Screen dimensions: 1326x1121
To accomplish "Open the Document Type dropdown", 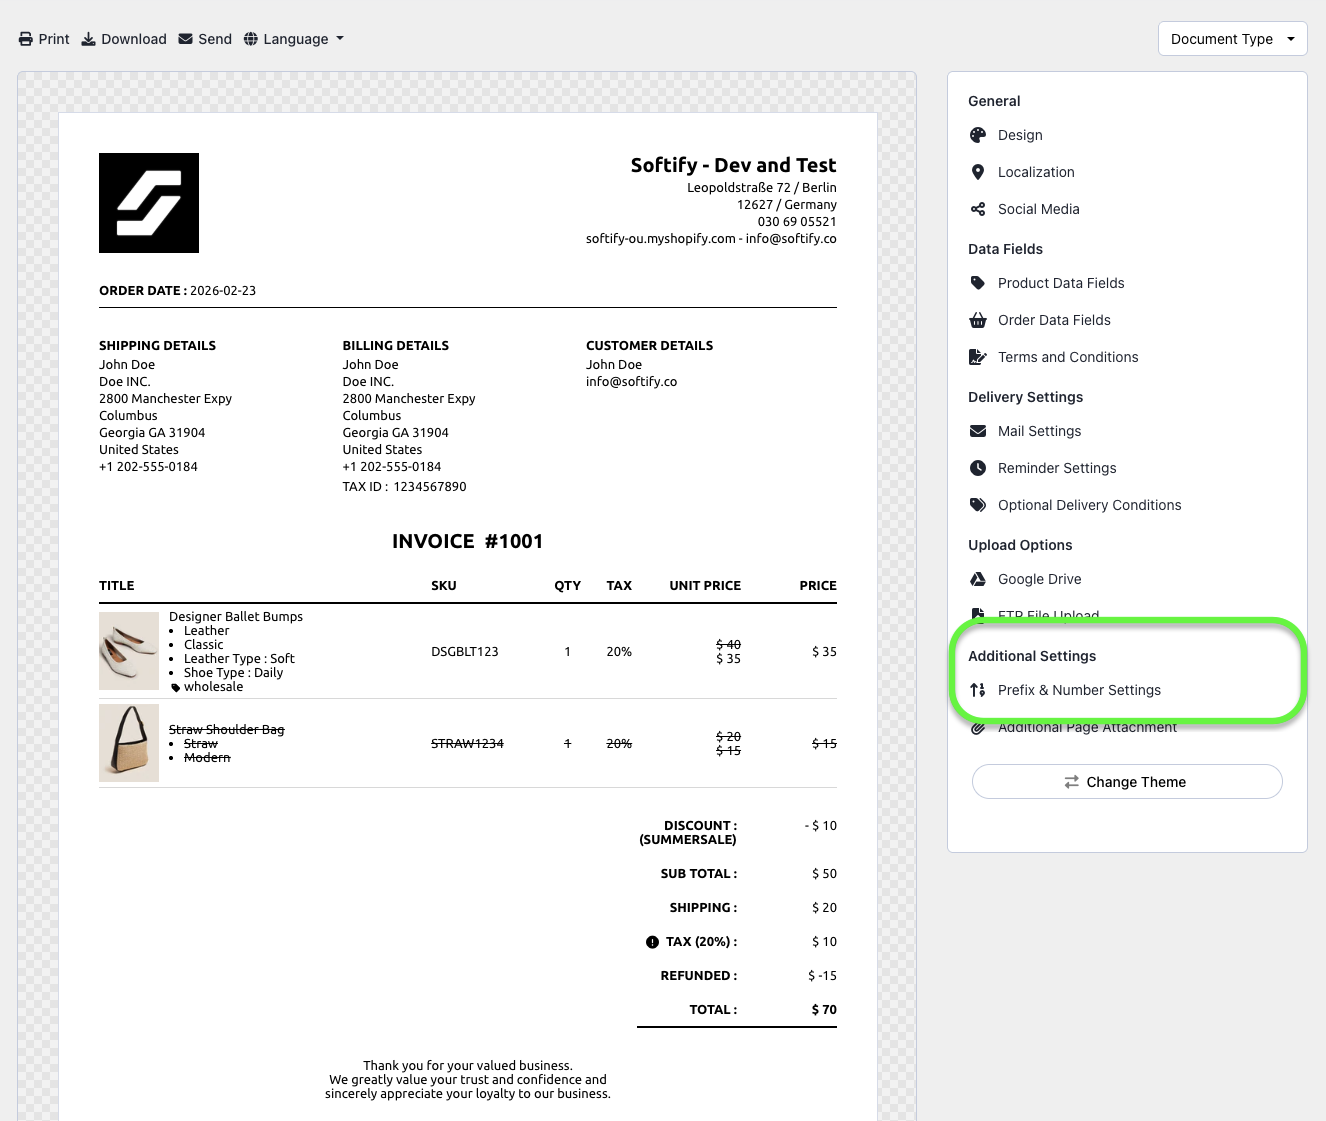I will (1232, 39).
